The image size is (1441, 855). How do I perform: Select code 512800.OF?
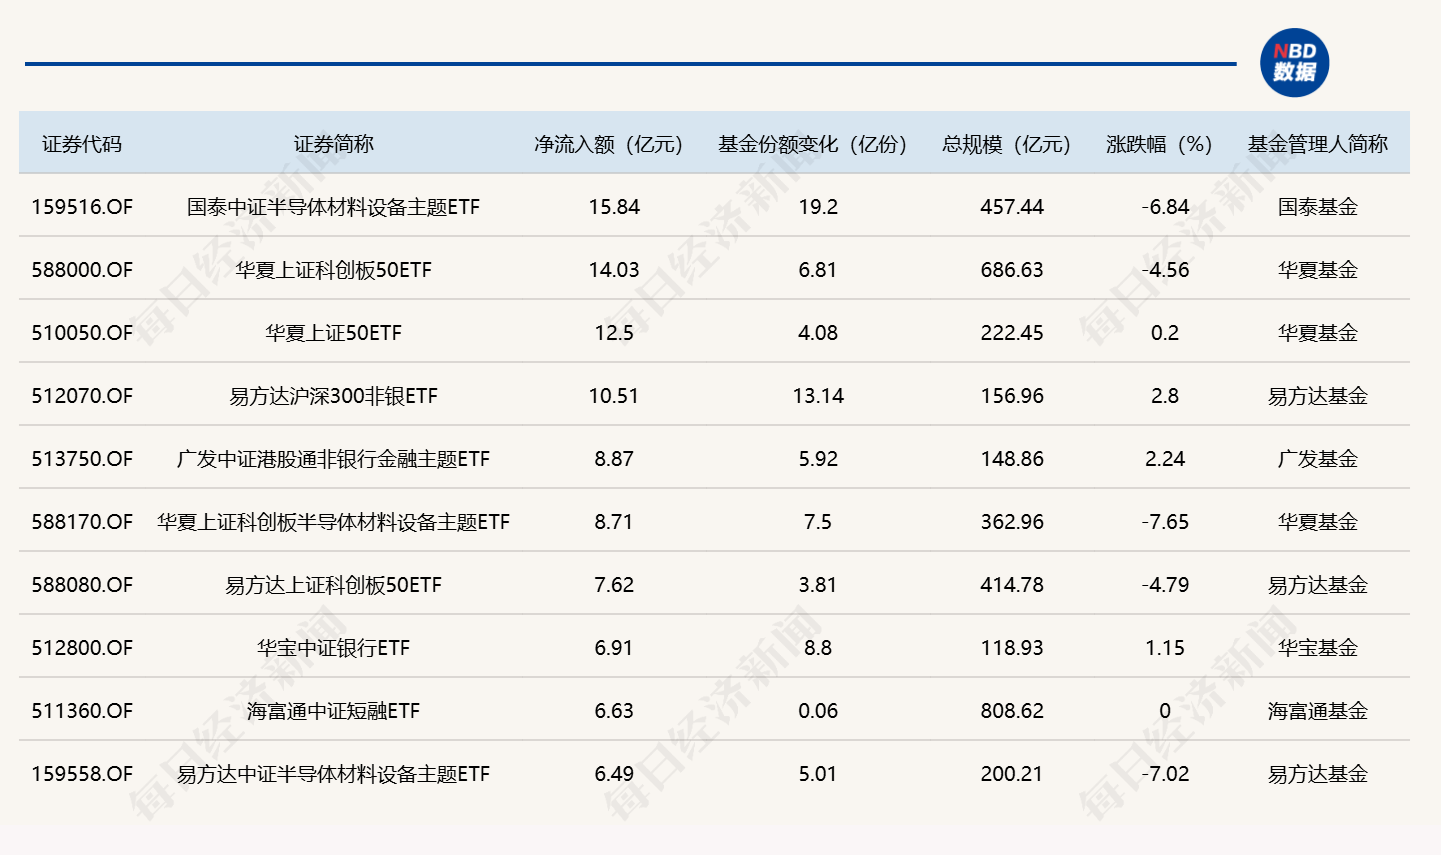click(82, 648)
